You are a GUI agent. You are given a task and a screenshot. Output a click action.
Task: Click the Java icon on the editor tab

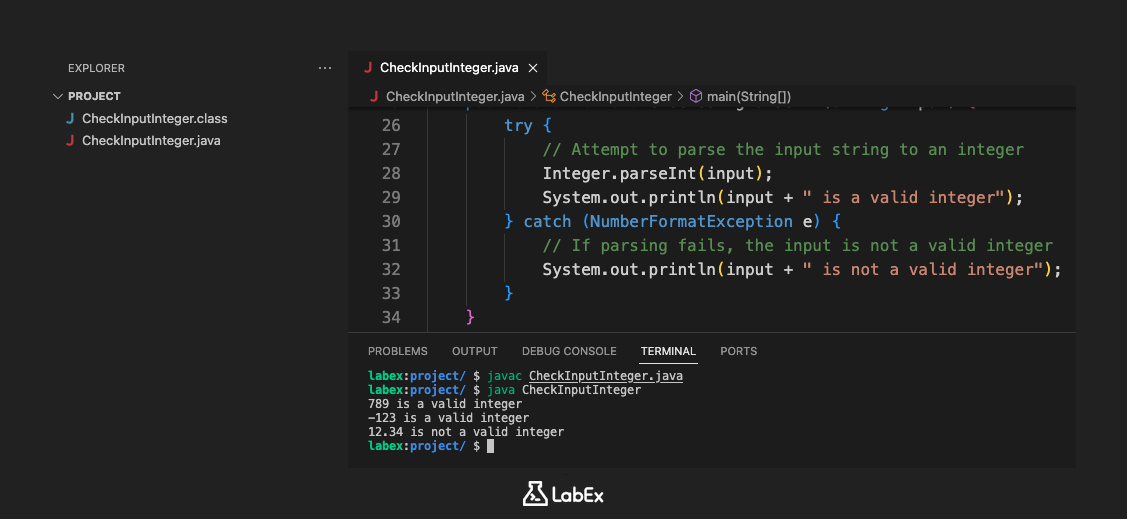click(x=368, y=68)
